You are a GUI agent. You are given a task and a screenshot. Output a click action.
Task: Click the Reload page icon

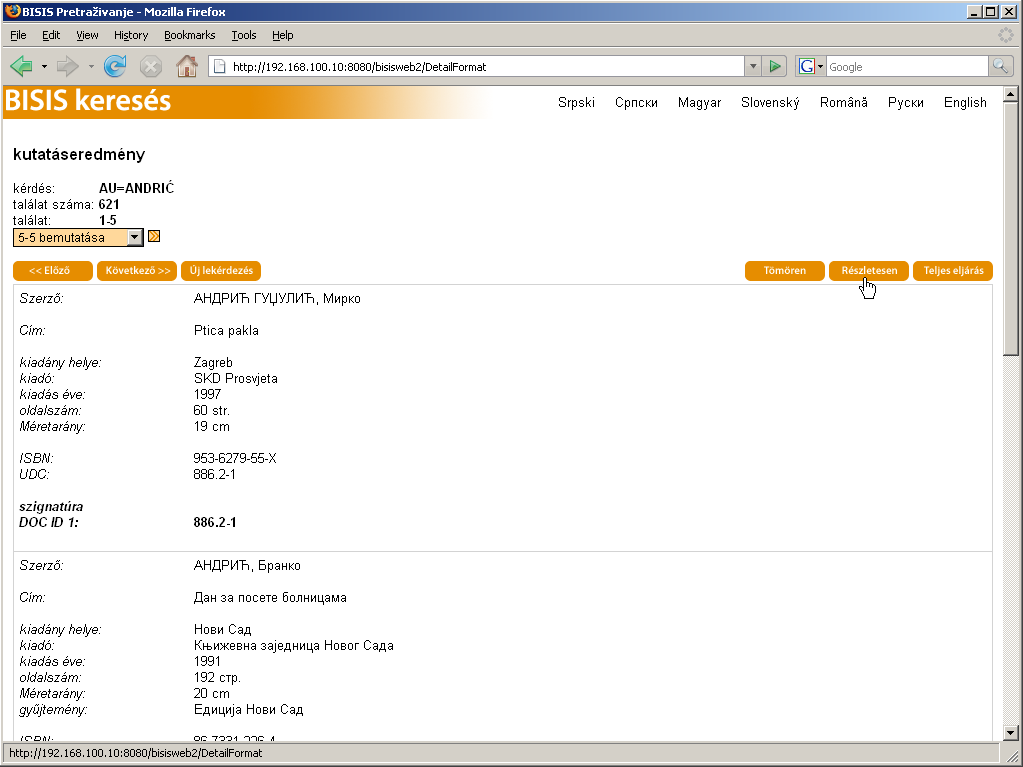coord(115,67)
